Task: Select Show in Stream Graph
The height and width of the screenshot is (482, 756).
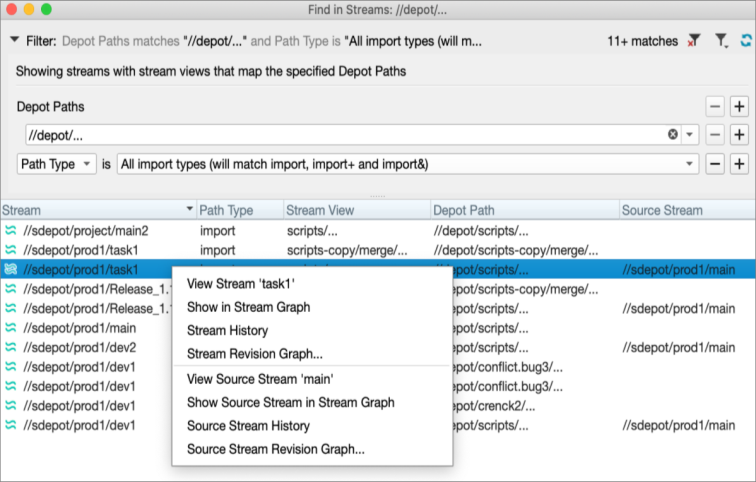Action: click(248, 307)
